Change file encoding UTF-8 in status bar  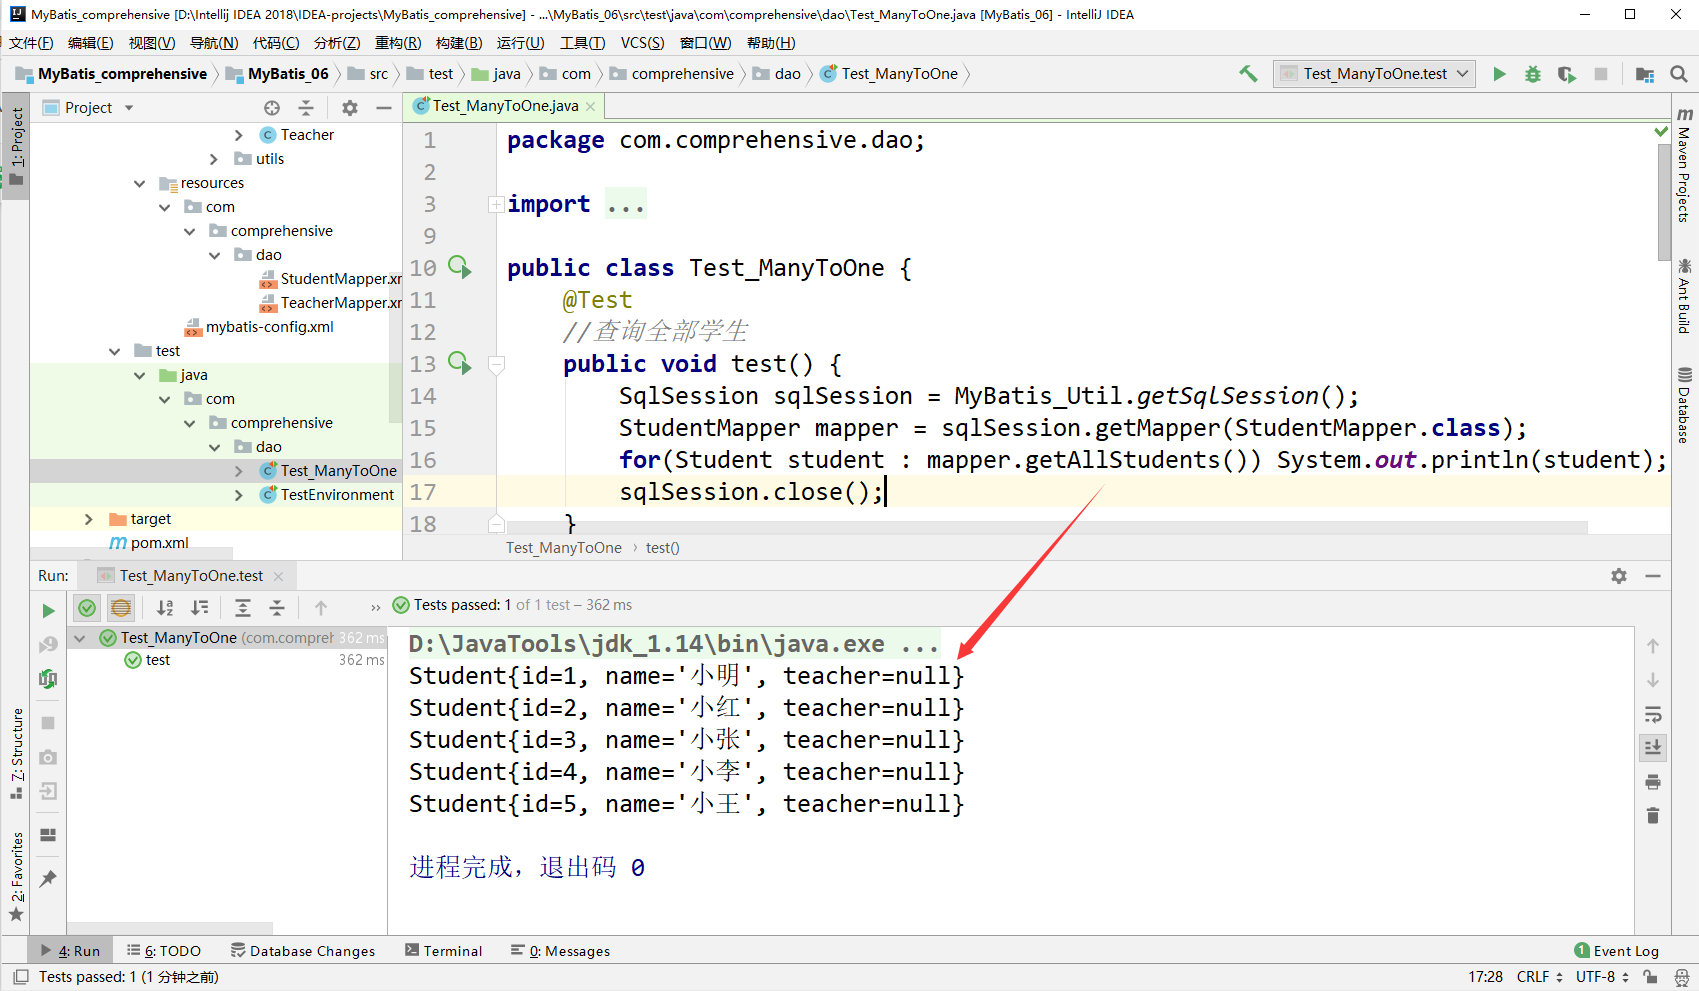pyautogui.click(x=1603, y=977)
